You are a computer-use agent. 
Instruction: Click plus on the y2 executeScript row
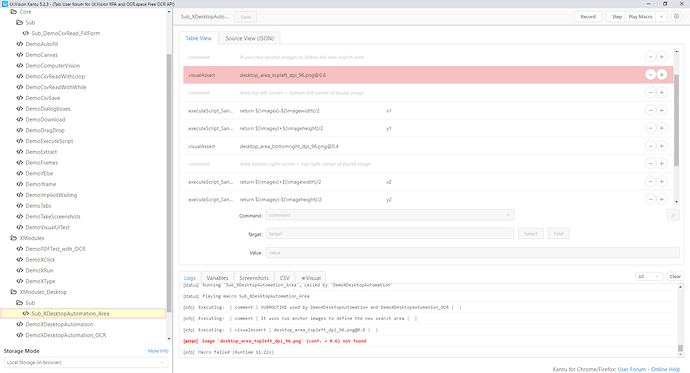(x=661, y=199)
